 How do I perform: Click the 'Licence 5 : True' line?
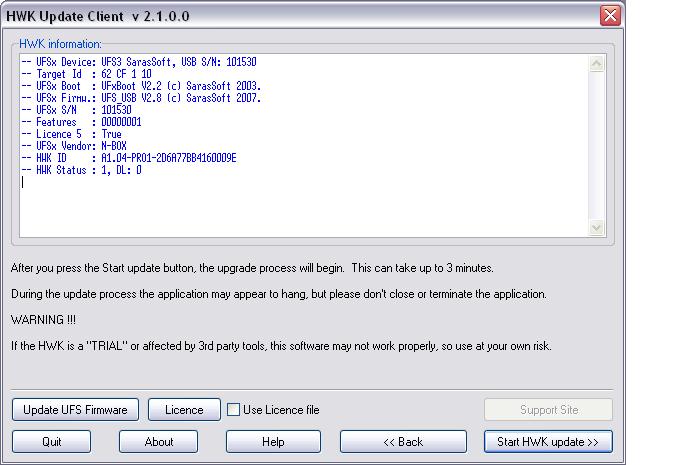72,134
